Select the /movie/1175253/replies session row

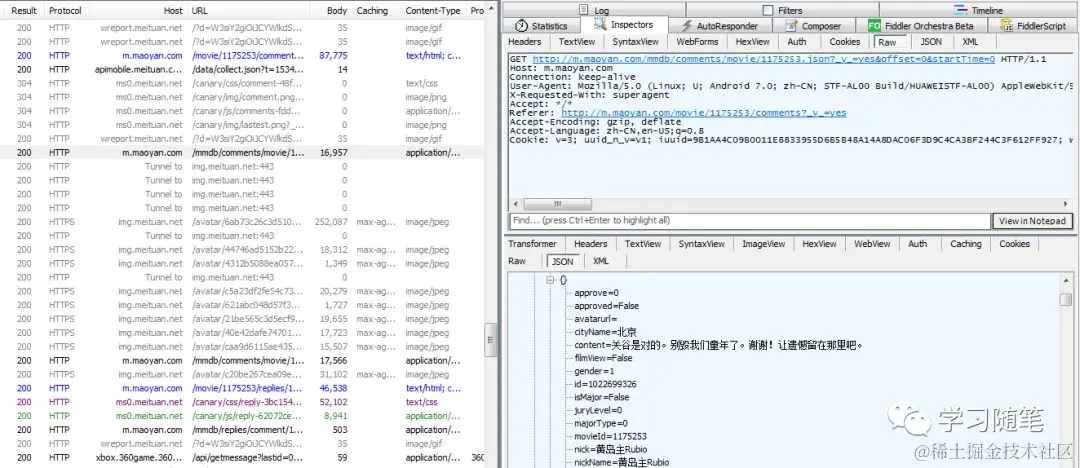pos(242,388)
